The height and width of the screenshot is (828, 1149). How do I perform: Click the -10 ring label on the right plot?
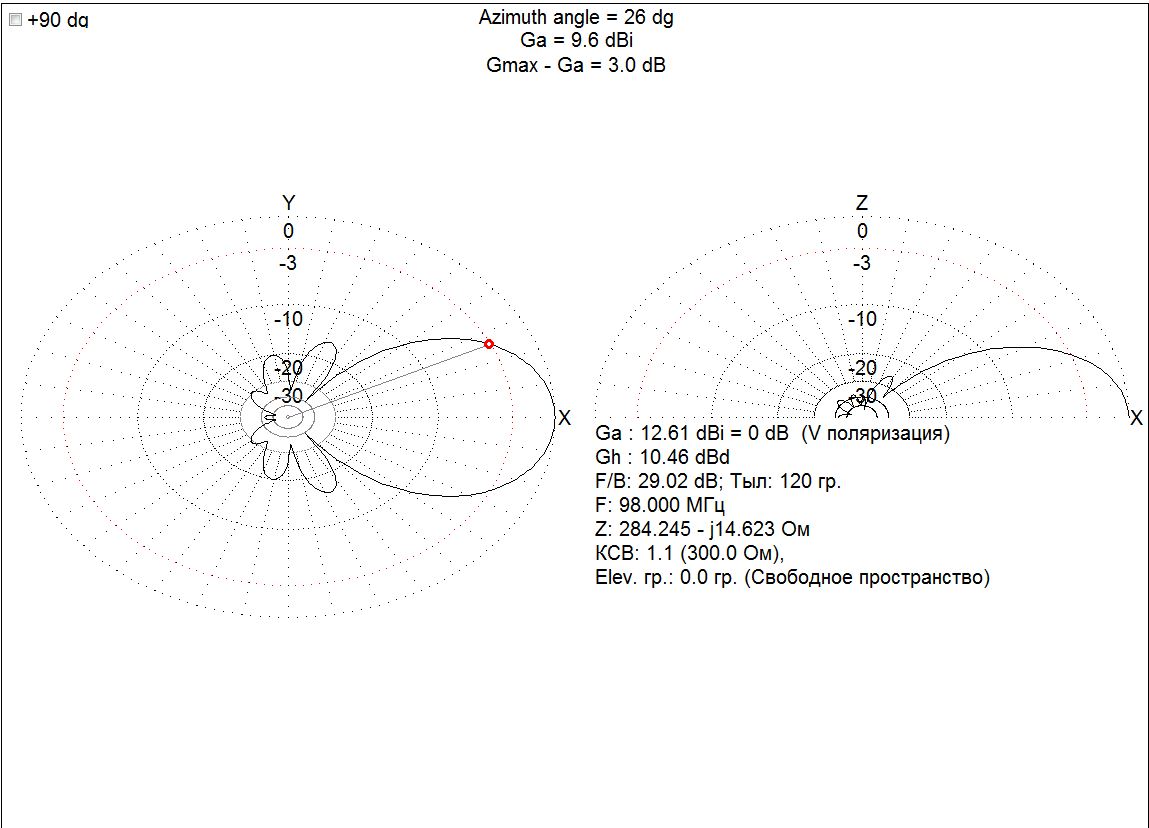point(862,319)
